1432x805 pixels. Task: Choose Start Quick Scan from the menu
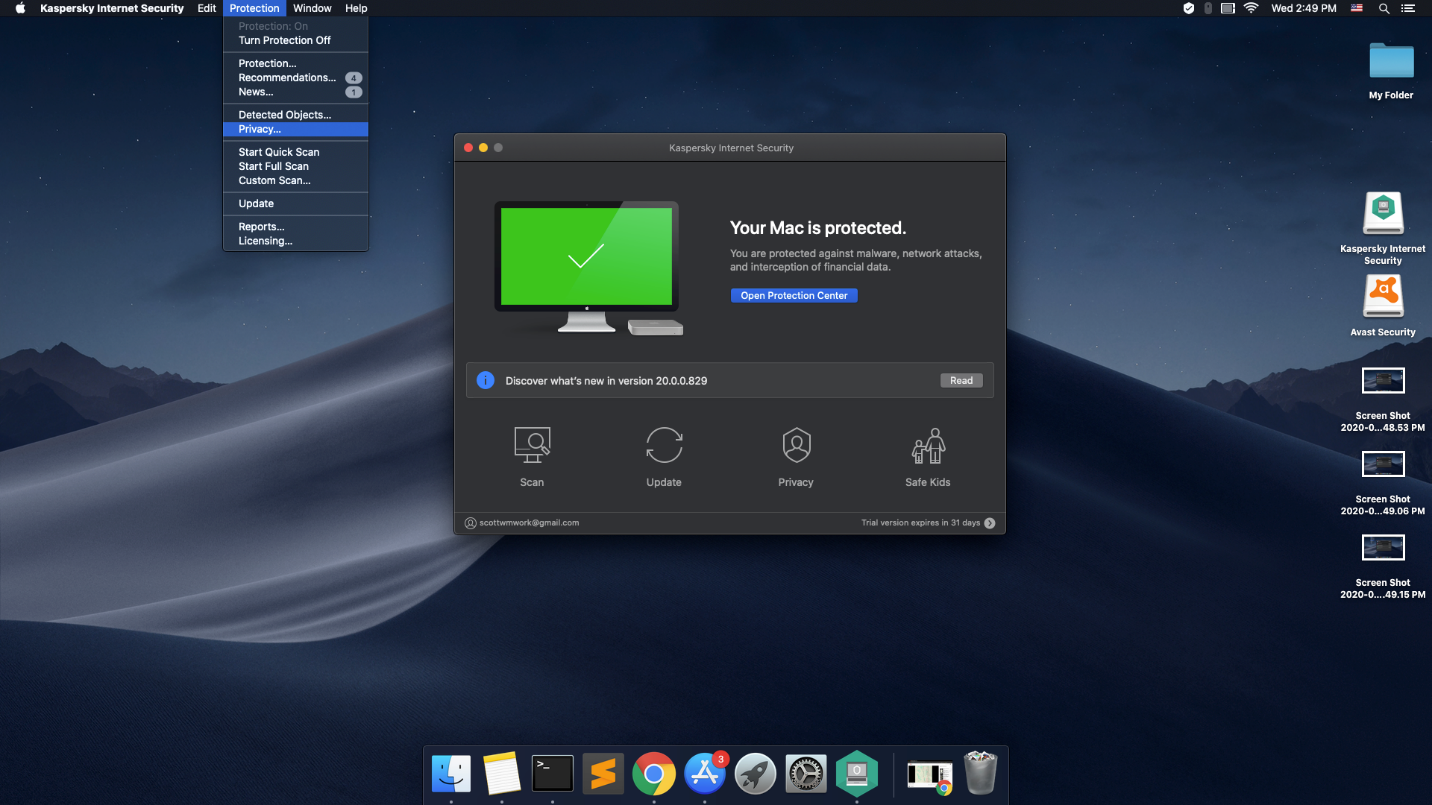click(296, 152)
